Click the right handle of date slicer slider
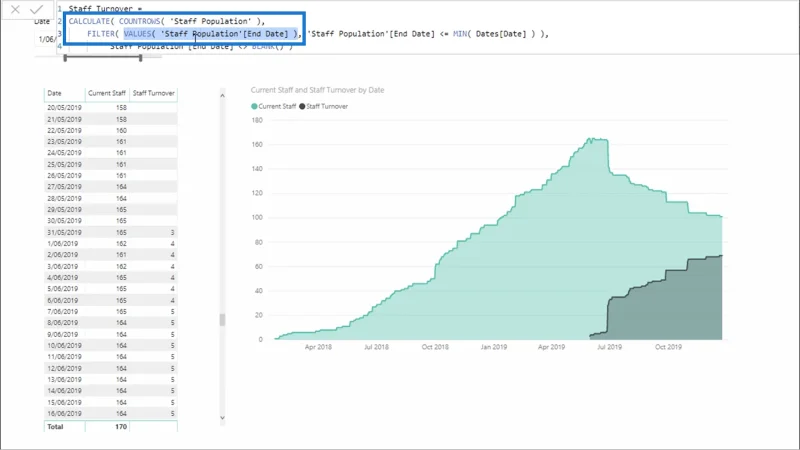 coord(140,58)
